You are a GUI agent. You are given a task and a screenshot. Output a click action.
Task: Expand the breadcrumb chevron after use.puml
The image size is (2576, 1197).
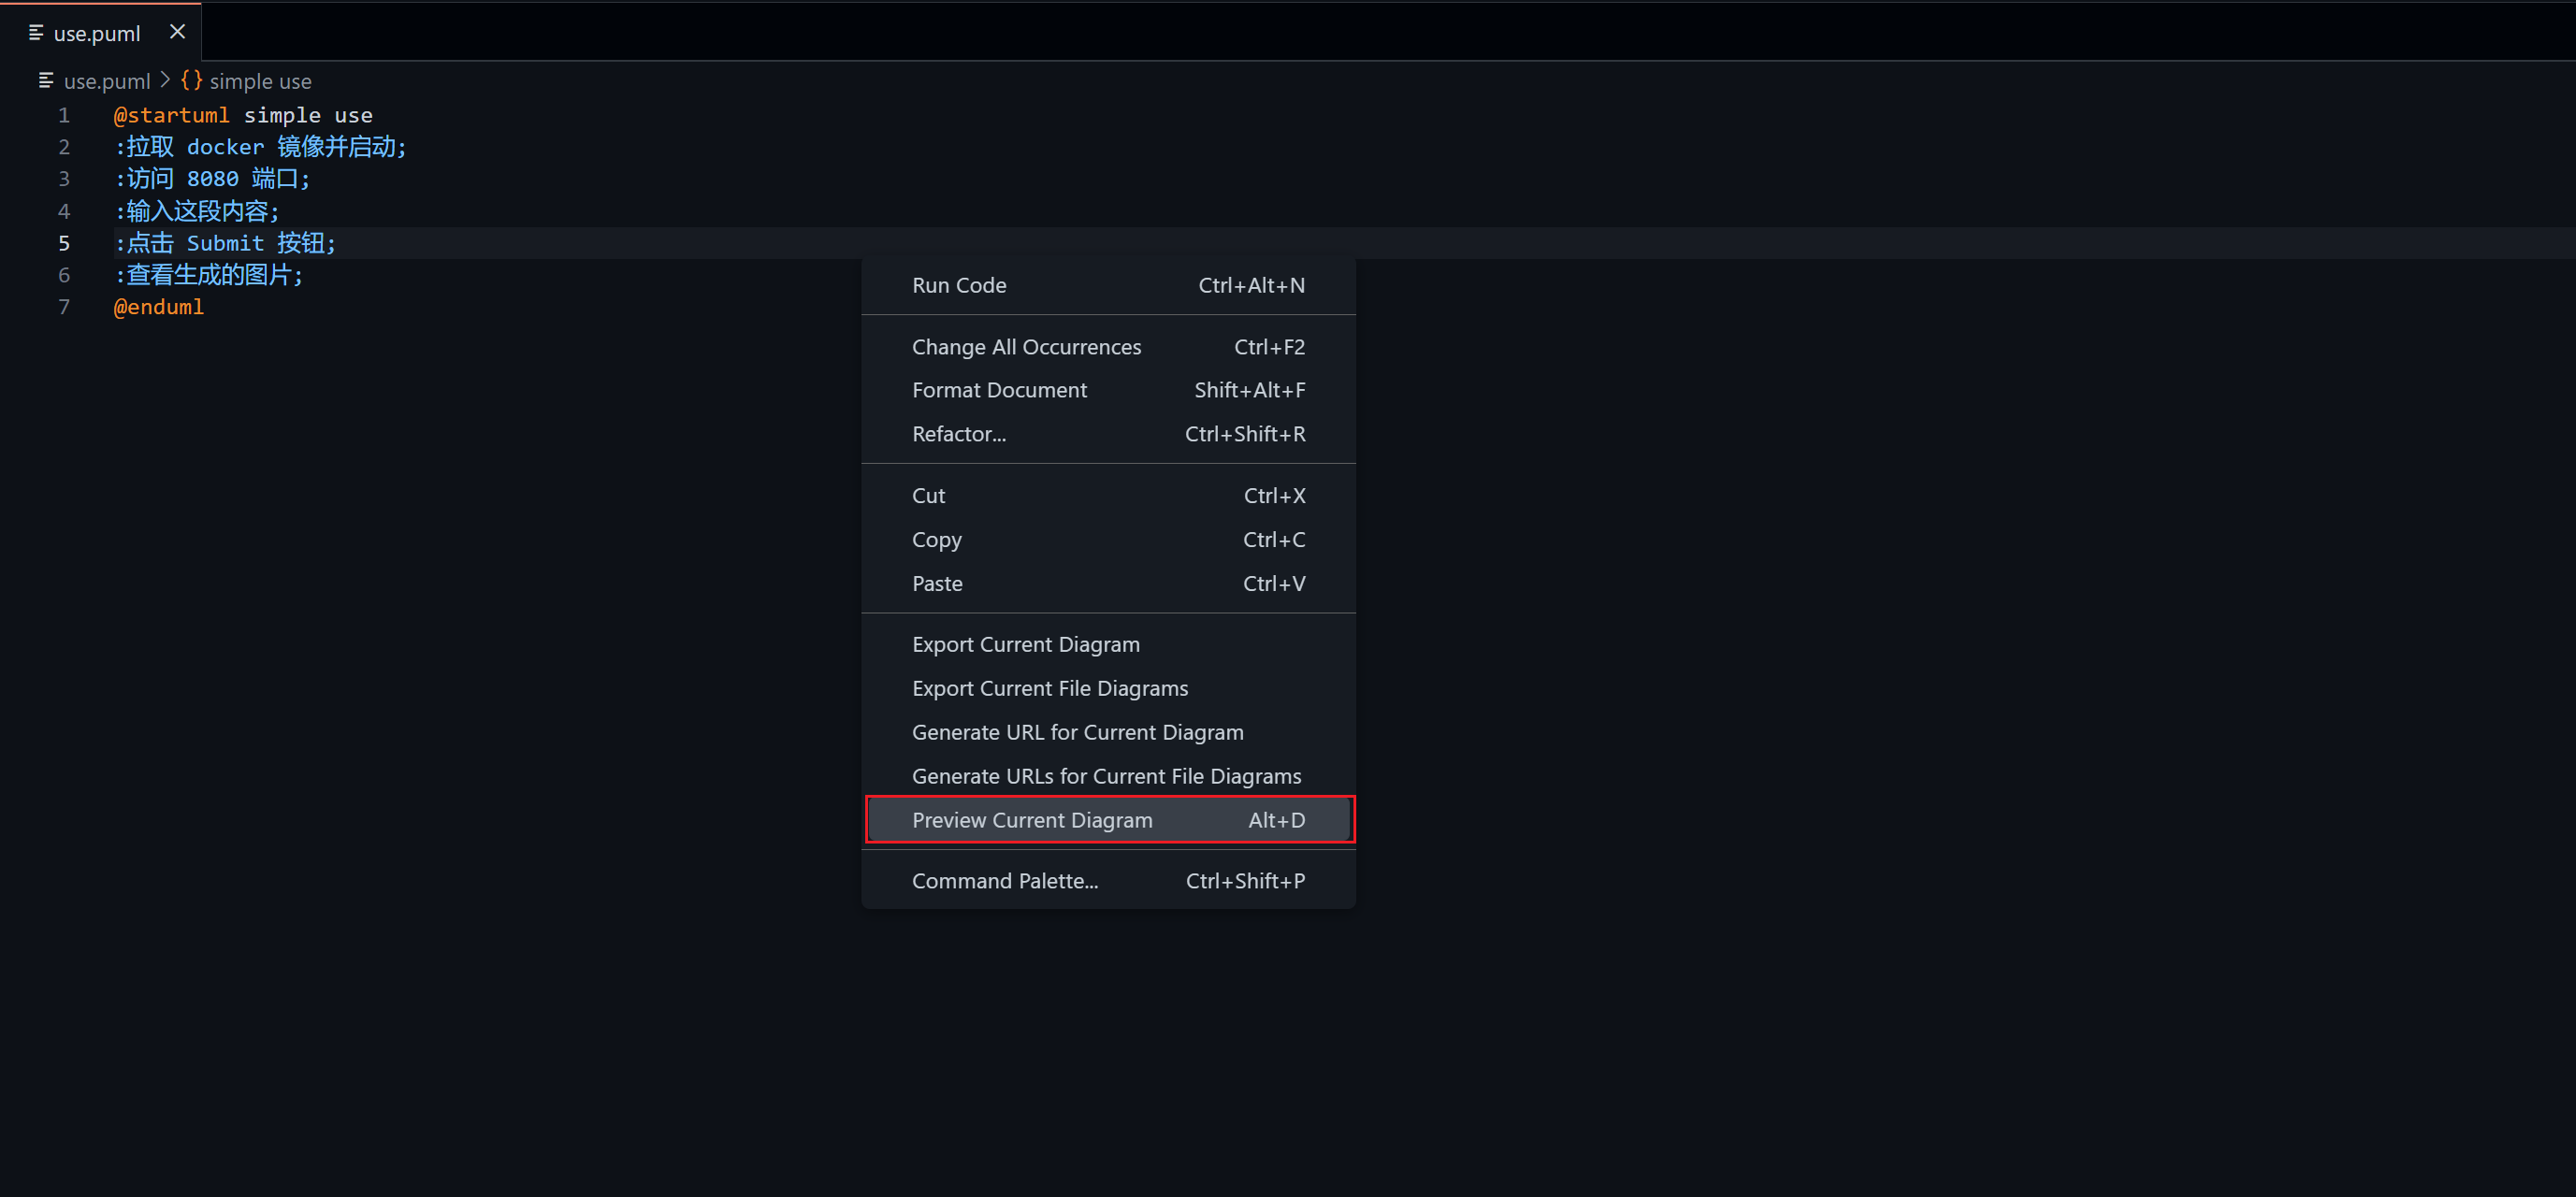point(166,80)
